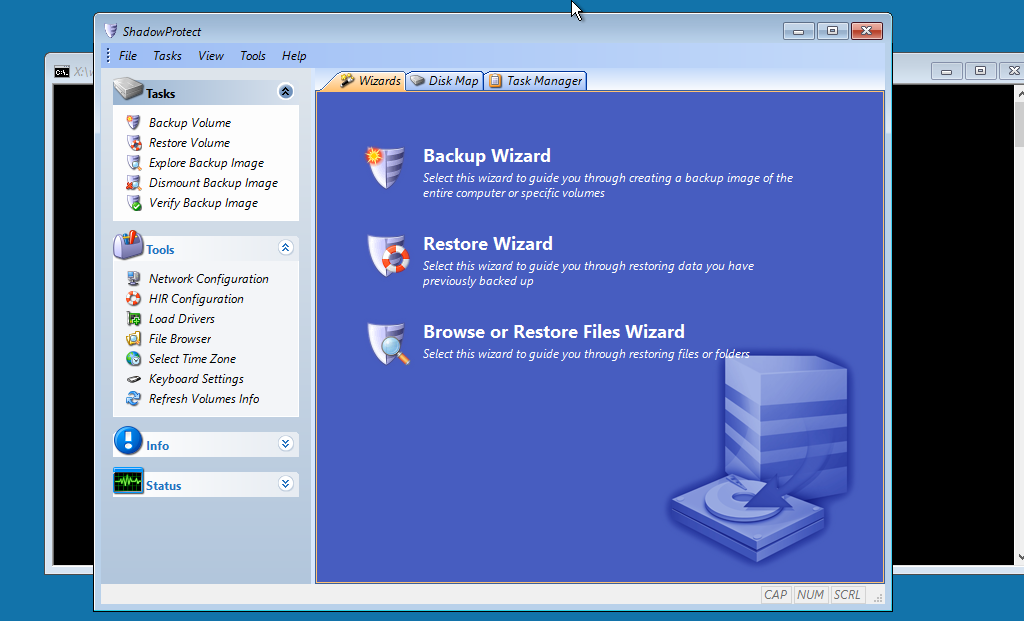Click the Backup Volume task link

(x=189, y=123)
